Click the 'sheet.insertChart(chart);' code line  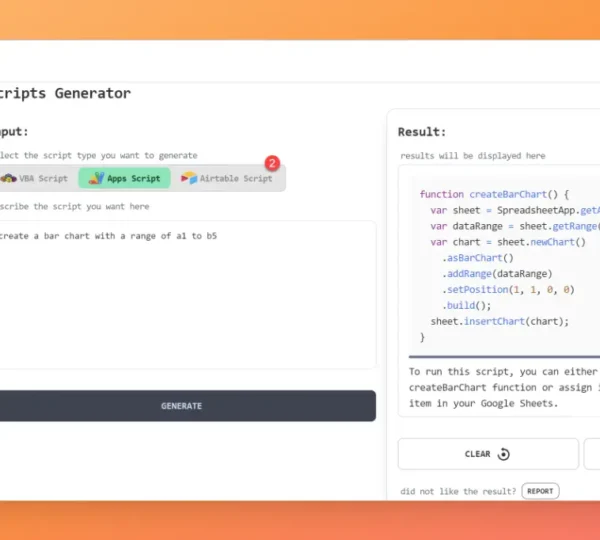tap(499, 321)
